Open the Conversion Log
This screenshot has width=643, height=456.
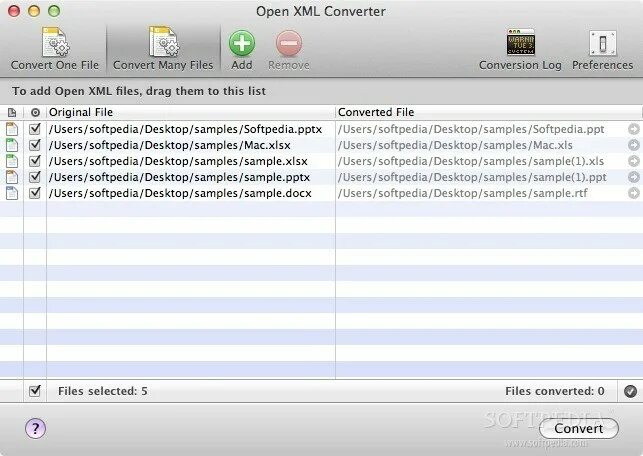coord(520,49)
